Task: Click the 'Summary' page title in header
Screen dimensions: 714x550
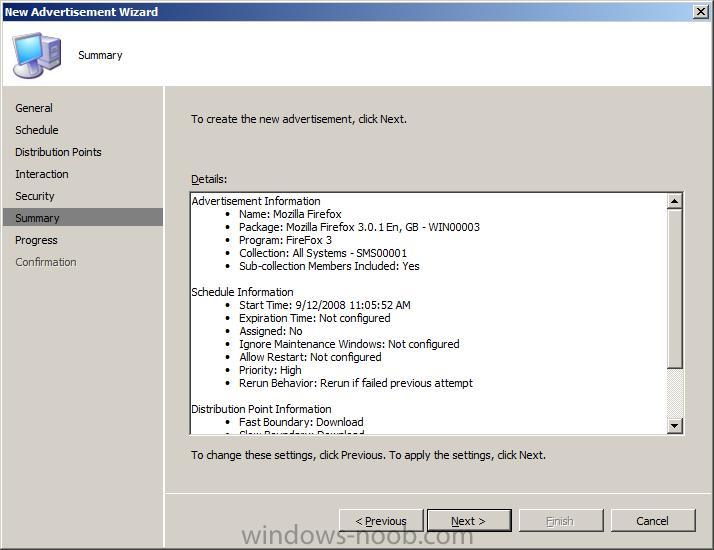Action: tap(100, 55)
